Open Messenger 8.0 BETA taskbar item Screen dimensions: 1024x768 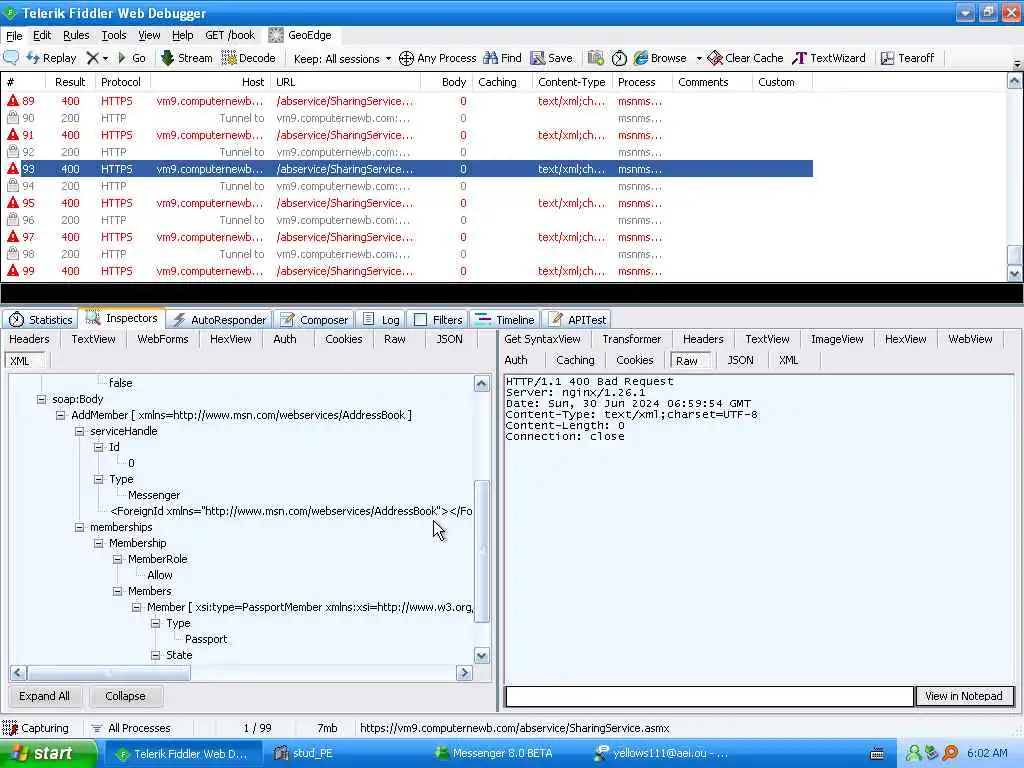[x=495, y=754]
